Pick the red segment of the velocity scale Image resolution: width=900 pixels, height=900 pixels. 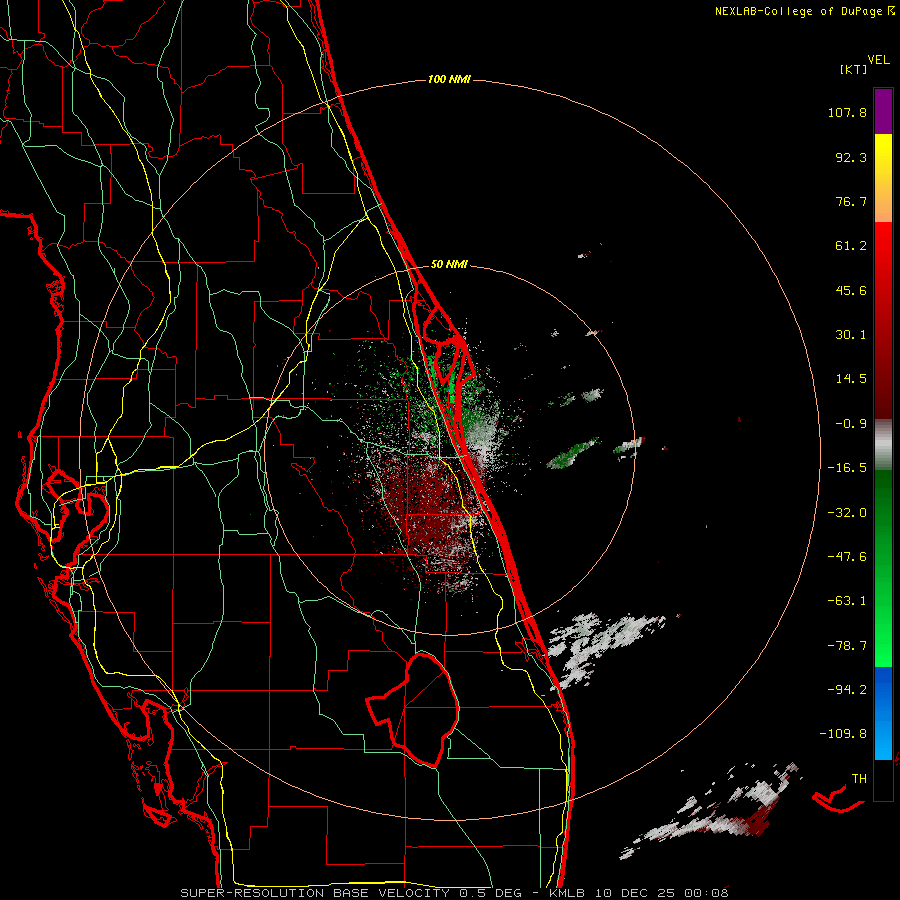coord(883,320)
